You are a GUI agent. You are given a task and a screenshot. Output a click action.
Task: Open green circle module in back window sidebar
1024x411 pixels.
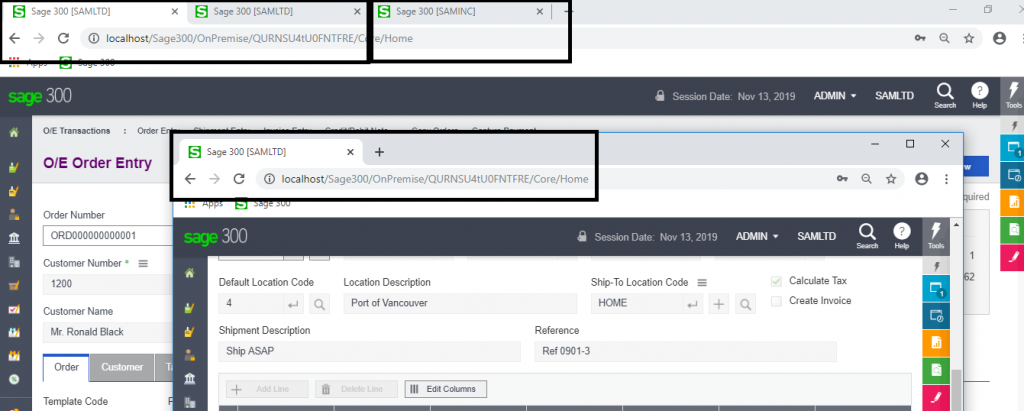tap(14, 379)
